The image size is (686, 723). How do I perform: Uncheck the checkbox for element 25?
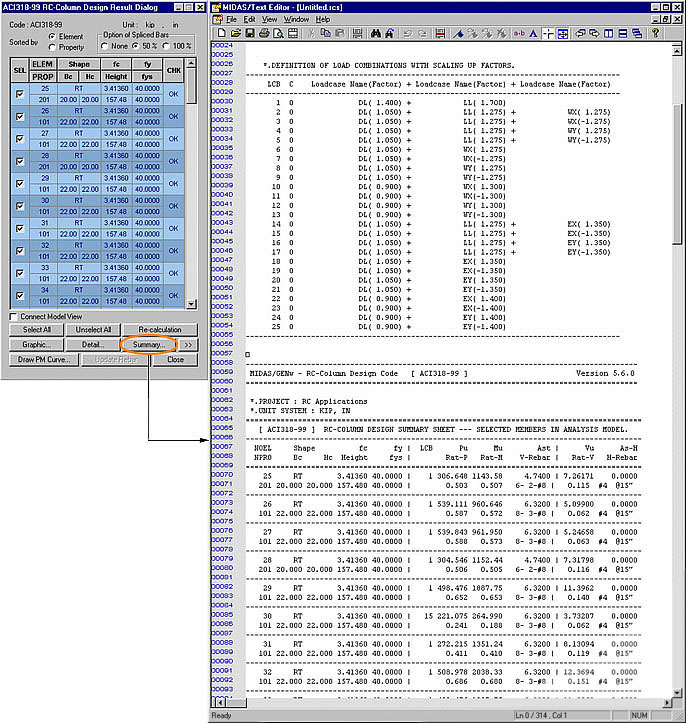(x=21, y=95)
